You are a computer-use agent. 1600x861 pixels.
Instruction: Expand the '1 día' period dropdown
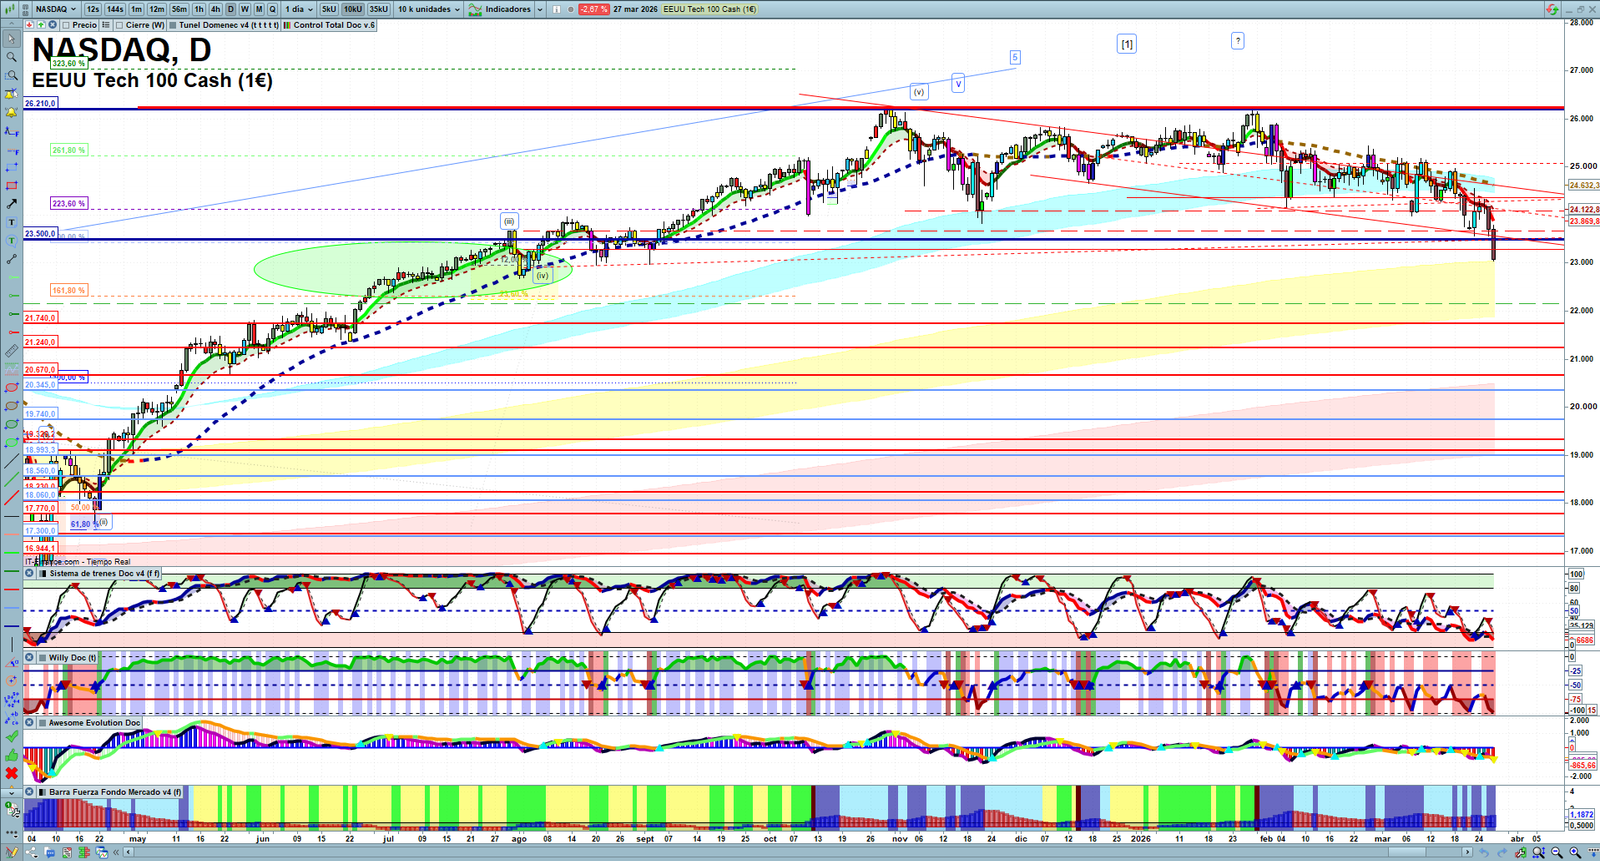(298, 9)
